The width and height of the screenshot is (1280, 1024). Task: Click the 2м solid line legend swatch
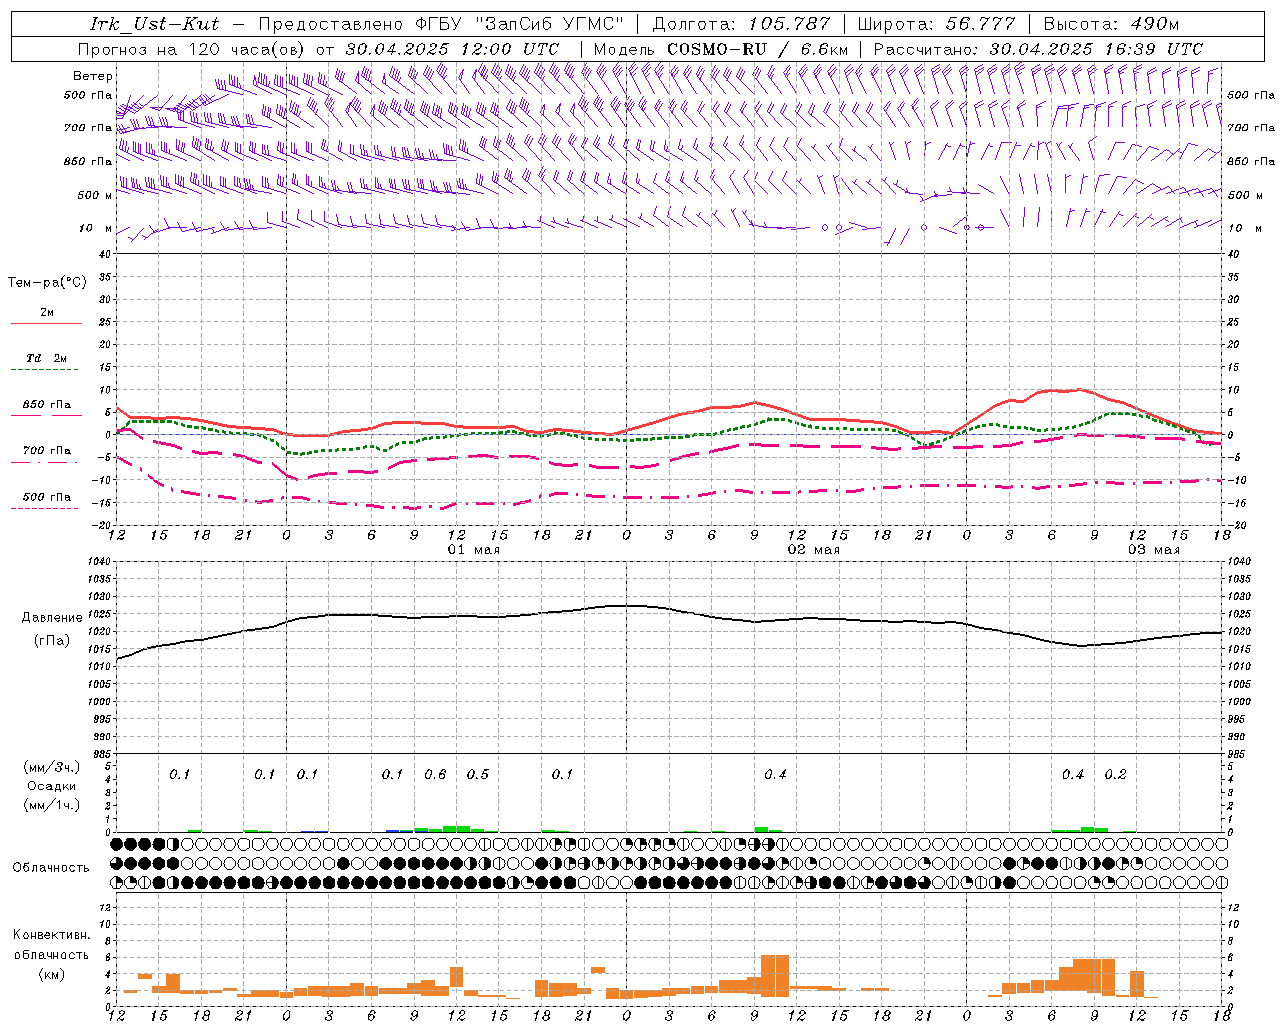46,324
